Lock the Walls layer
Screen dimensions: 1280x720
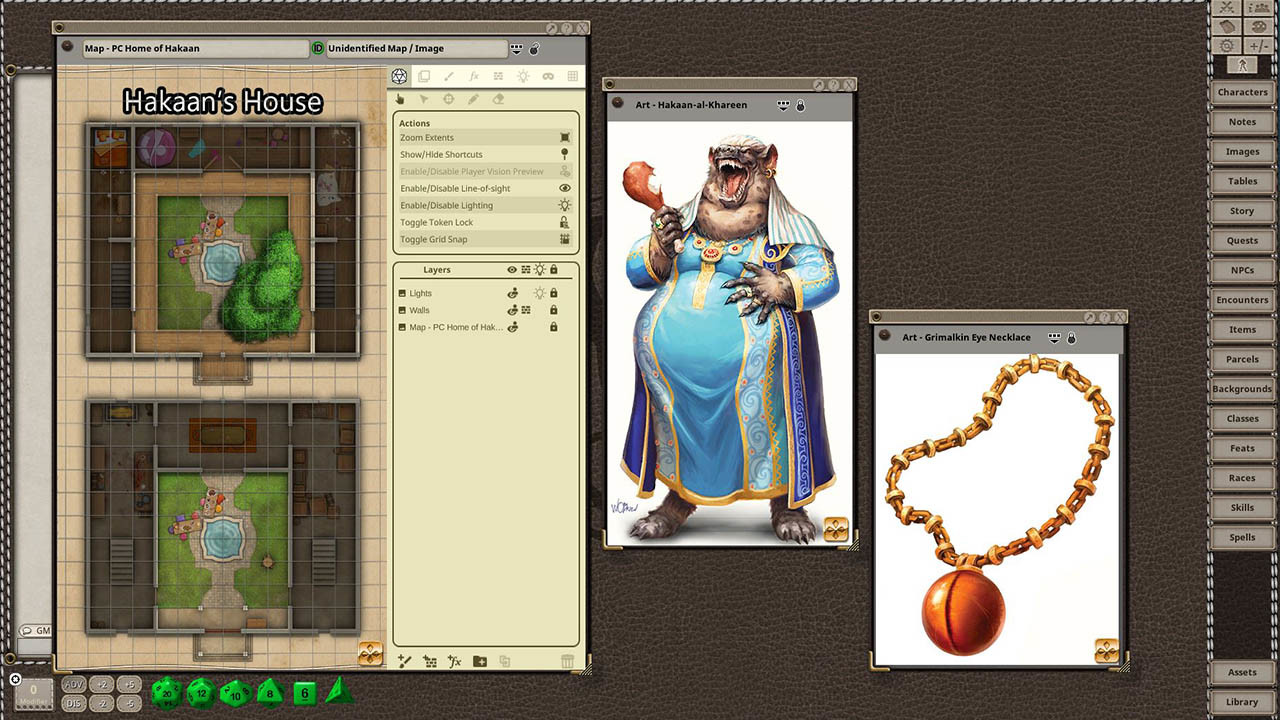pos(554,310)
